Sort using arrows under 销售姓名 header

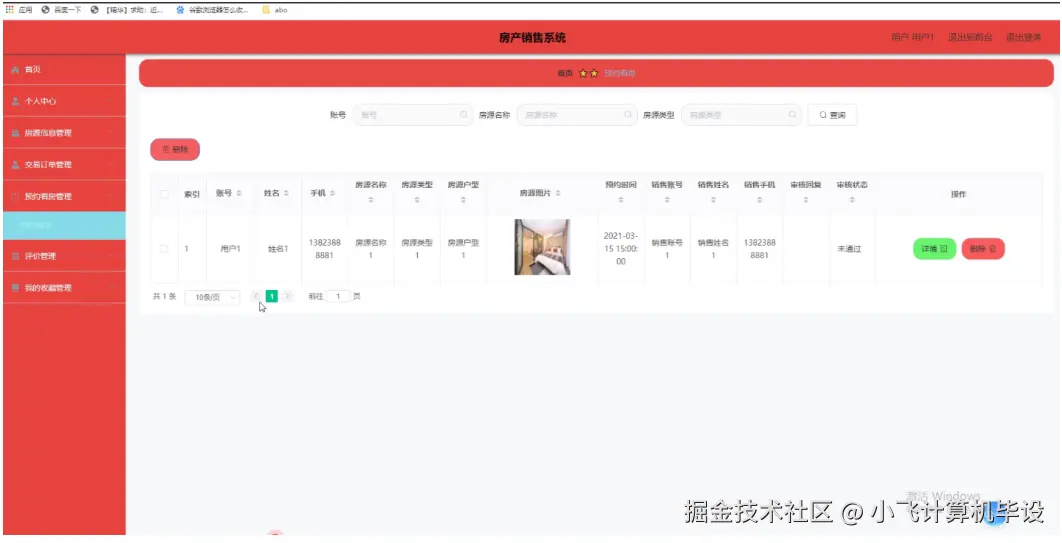point(713,200)
